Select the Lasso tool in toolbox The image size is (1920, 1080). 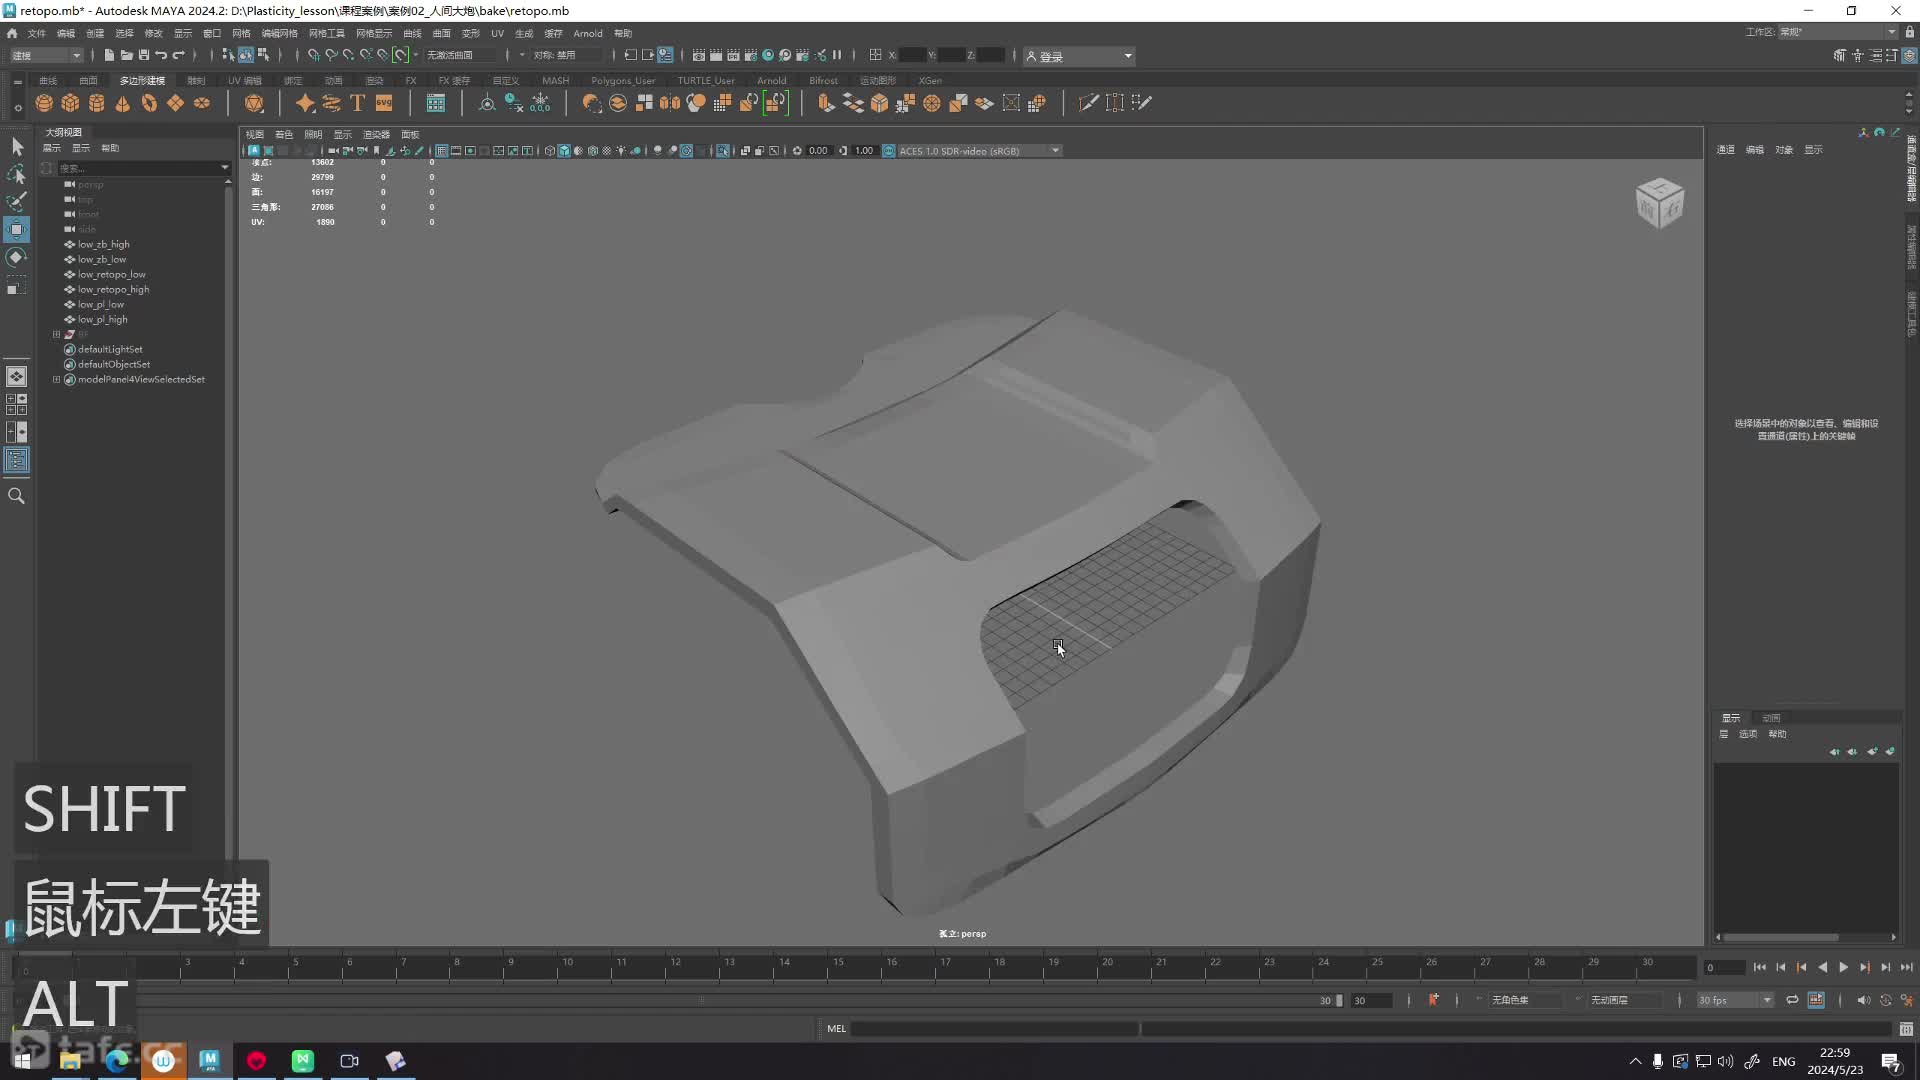click(x=17, y=175)
